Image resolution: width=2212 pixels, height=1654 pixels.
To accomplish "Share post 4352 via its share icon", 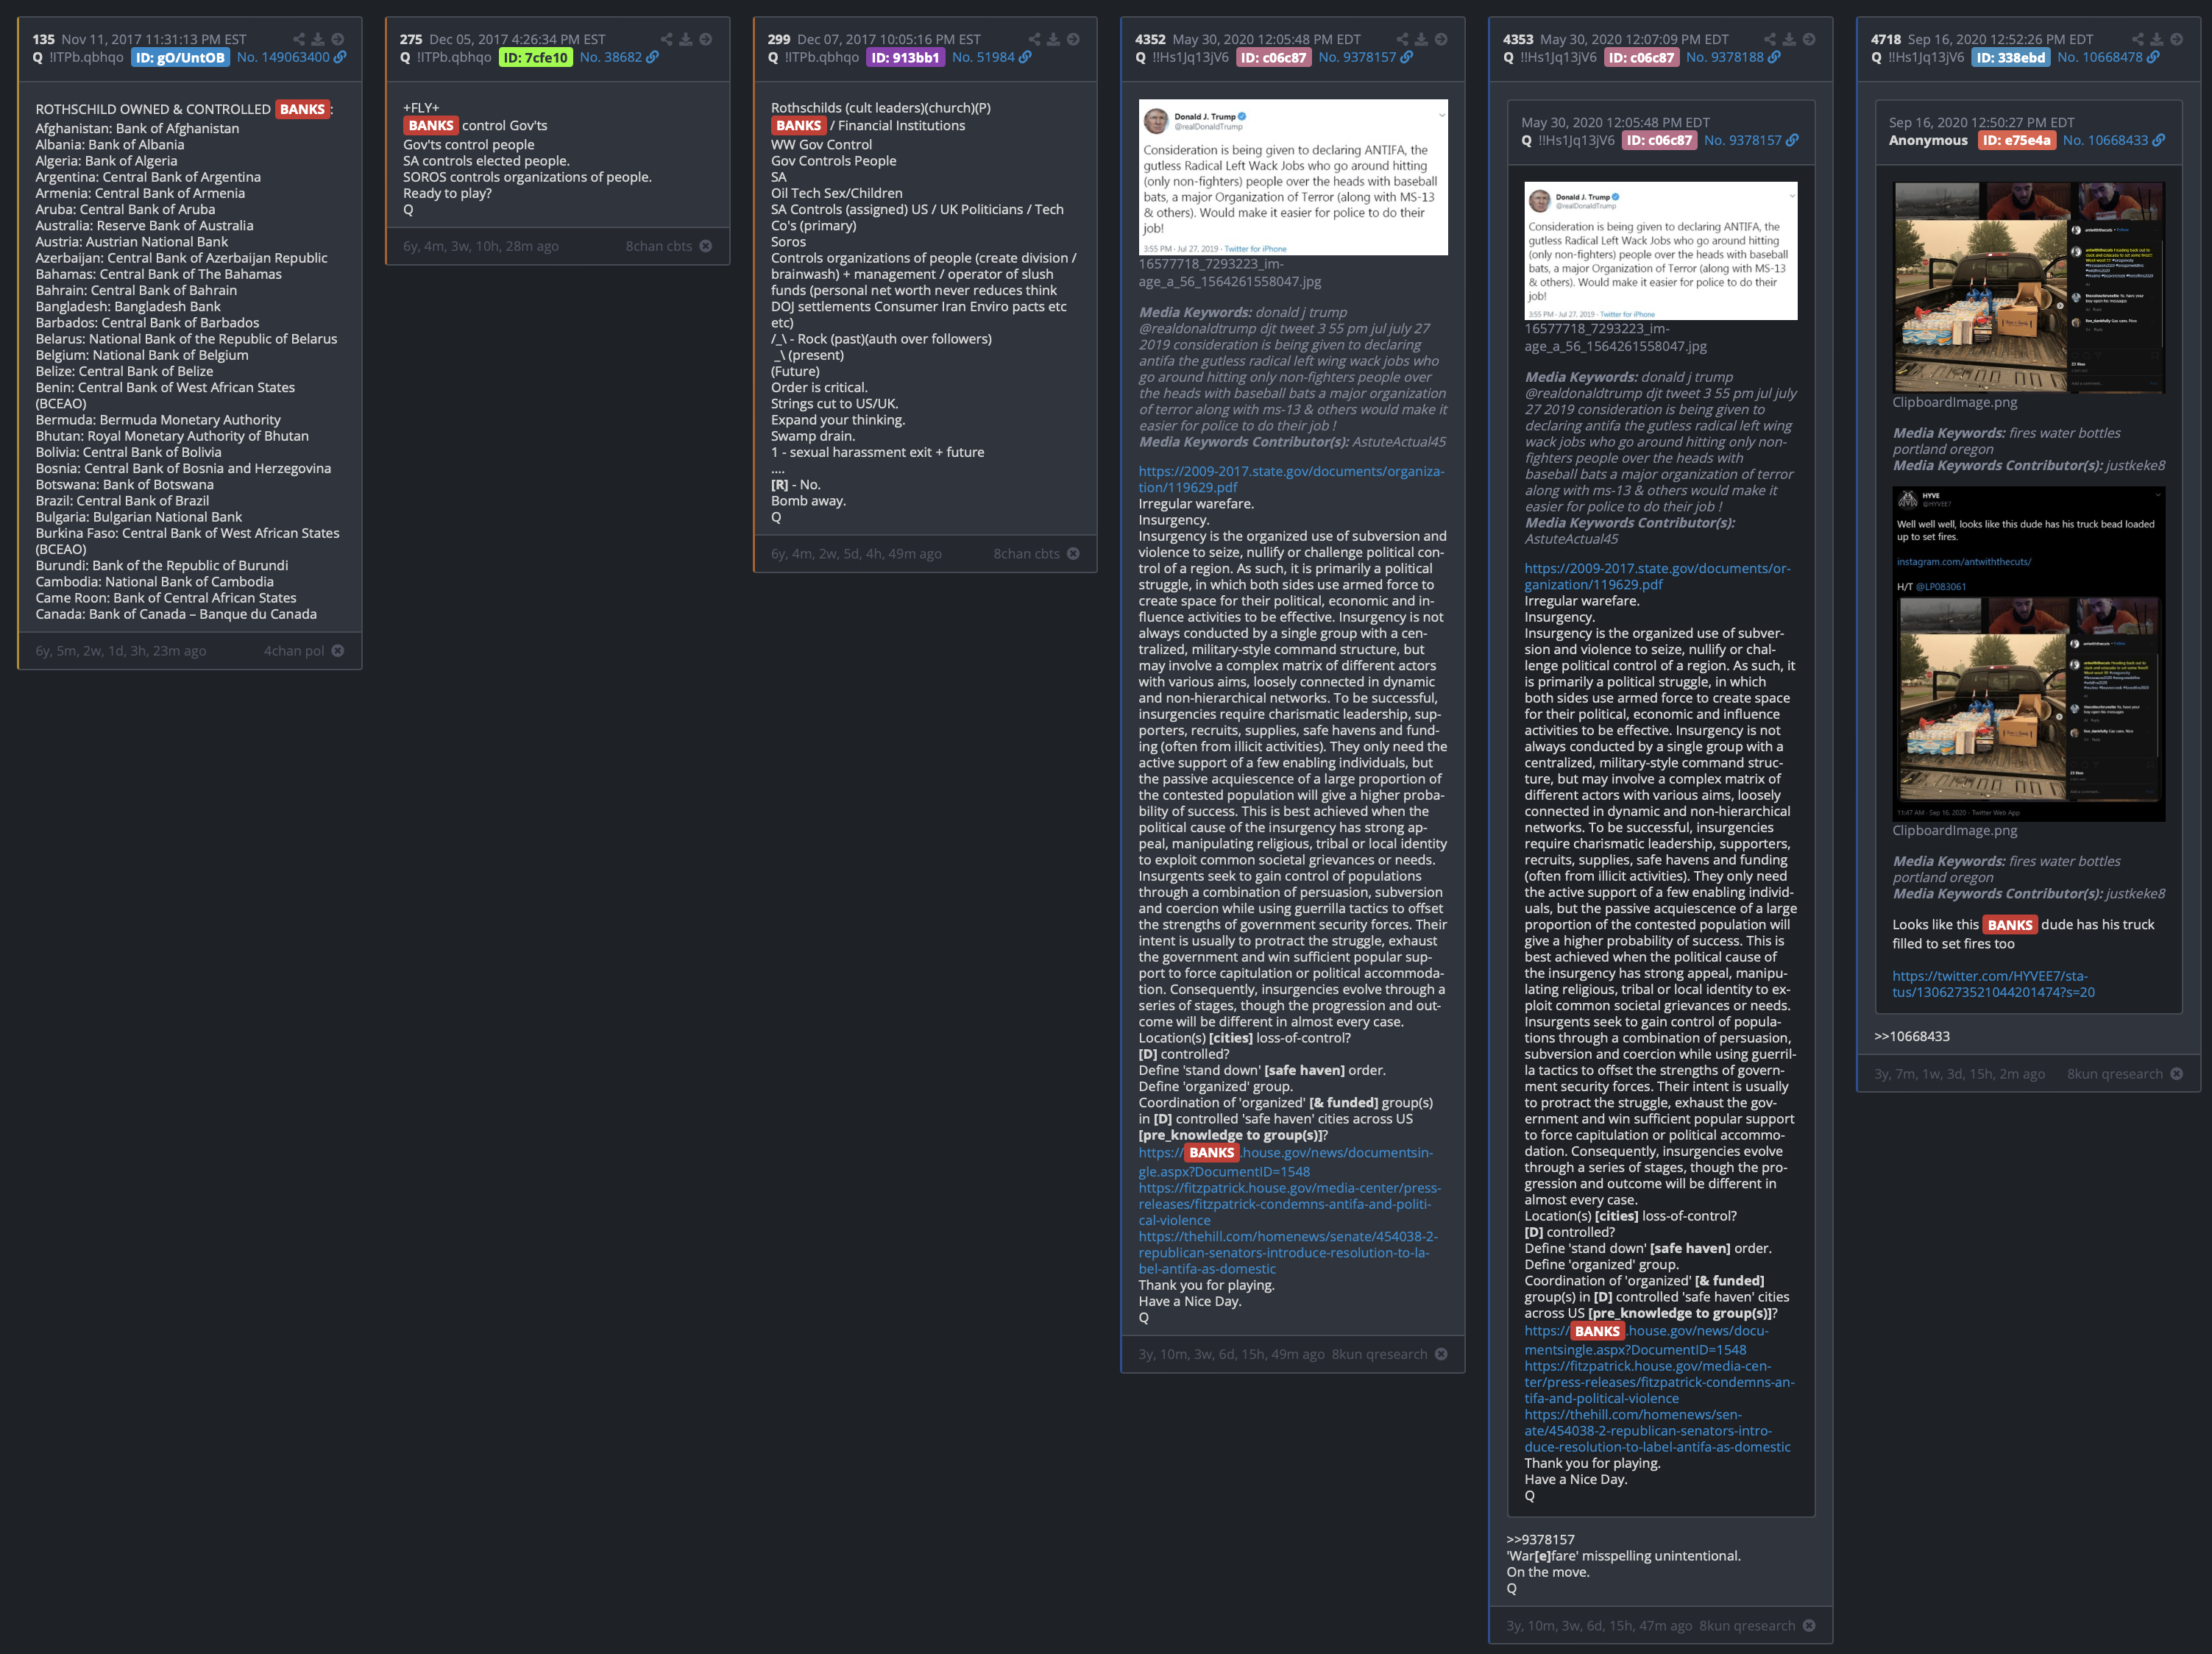I will (1402, 39).
